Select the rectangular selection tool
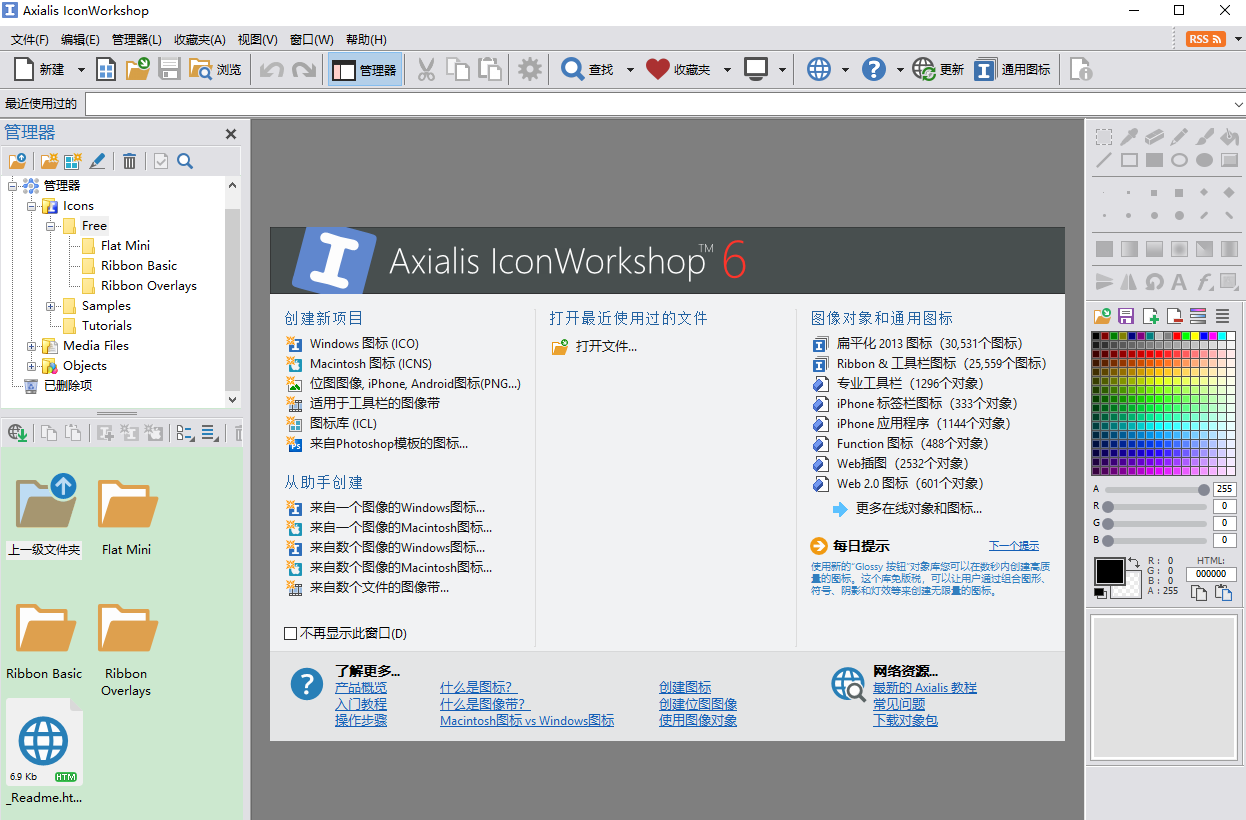The image size is (1246, 820). tap(1104, 137)
